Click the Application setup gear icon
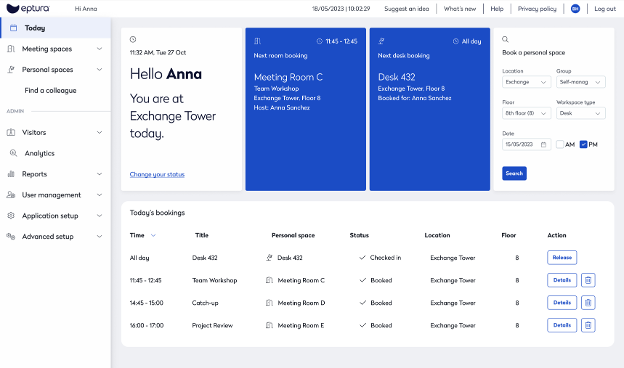This screenshot has height=368, width=624. tap(11, 216)
